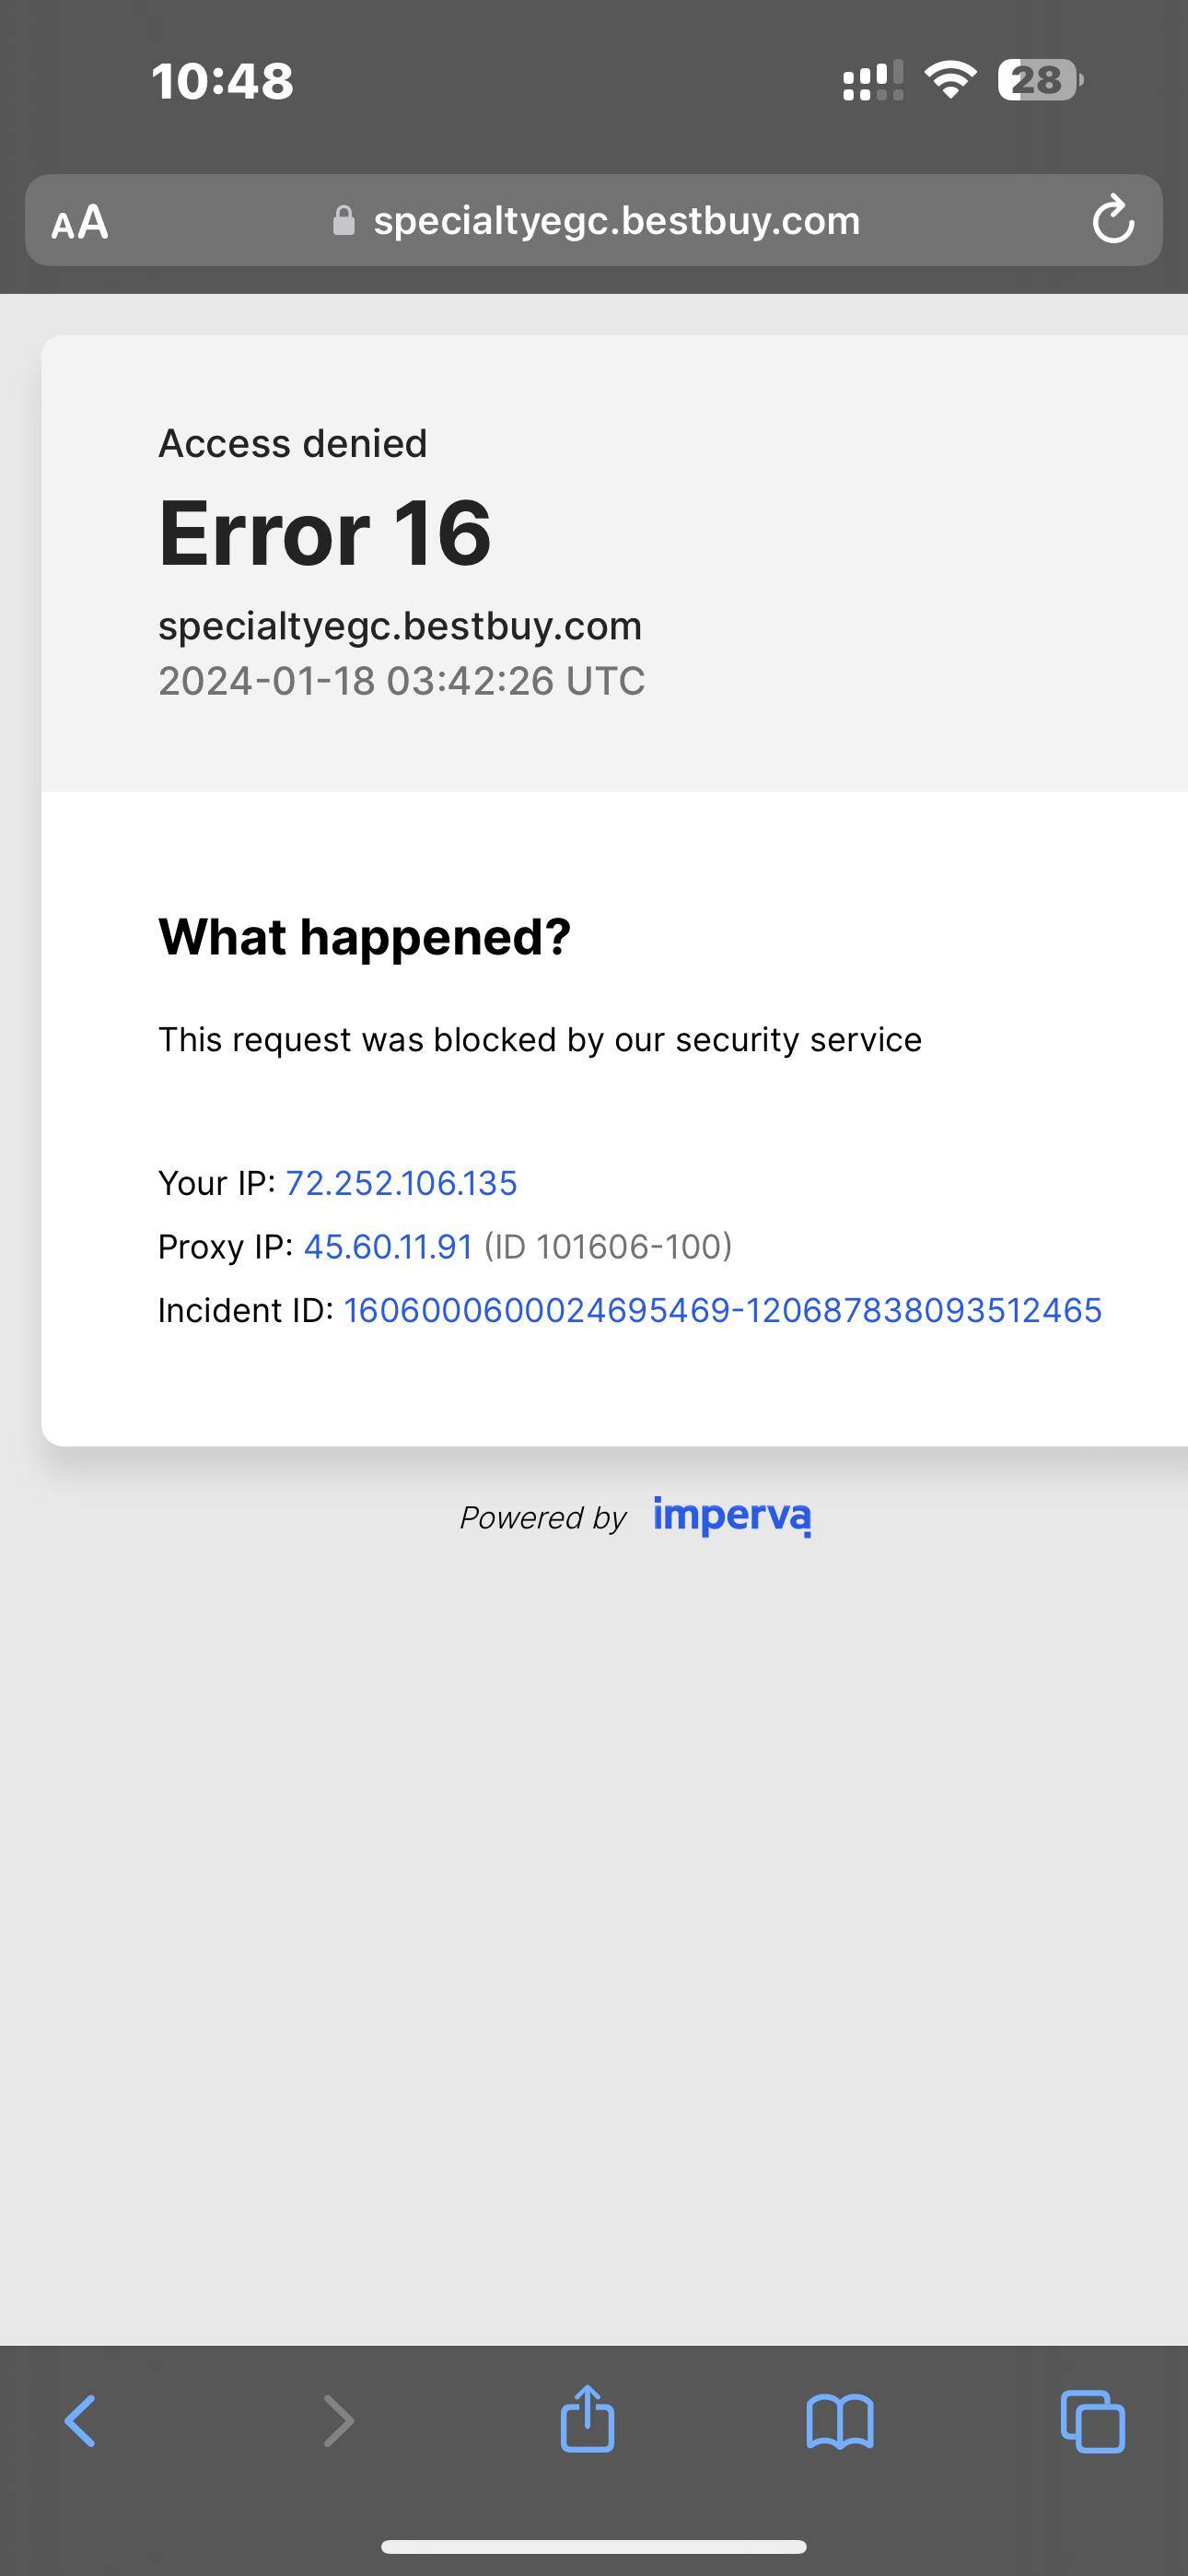Open the tabs overview icon
Image resolution: width=1188 pixels, height=2576 pixels.
tap(1092, 2421)
